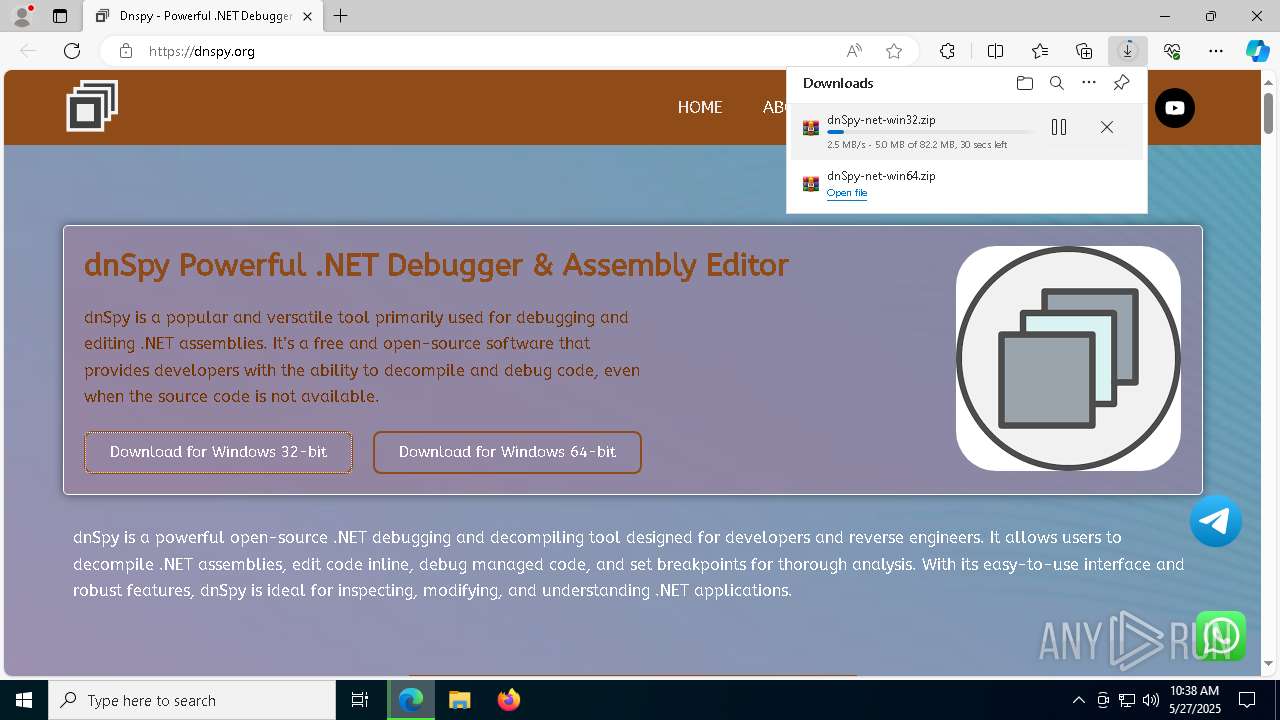The width and height of the screenshot is (1280, 720).
Task: Open the Extensions puzzle icon
Action: click(x=947, y=51)
